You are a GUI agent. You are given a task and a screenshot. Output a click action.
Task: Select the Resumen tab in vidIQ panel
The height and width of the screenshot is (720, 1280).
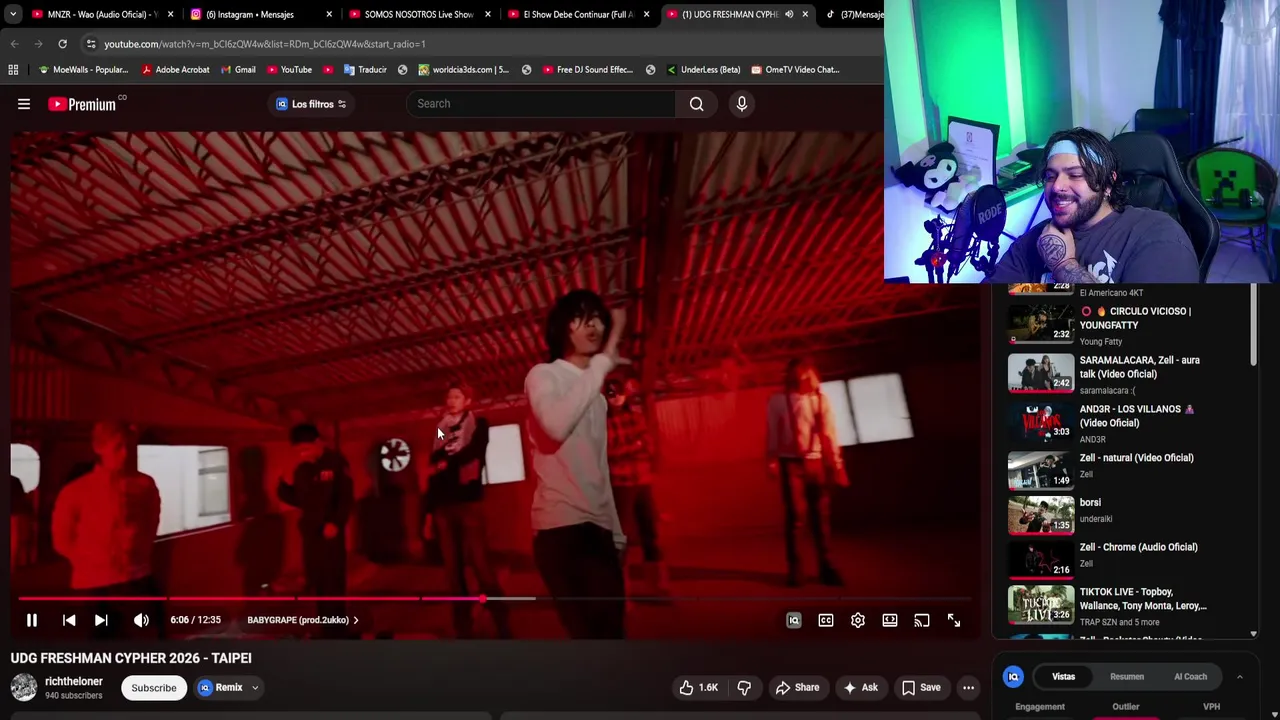coord(1127,677)
